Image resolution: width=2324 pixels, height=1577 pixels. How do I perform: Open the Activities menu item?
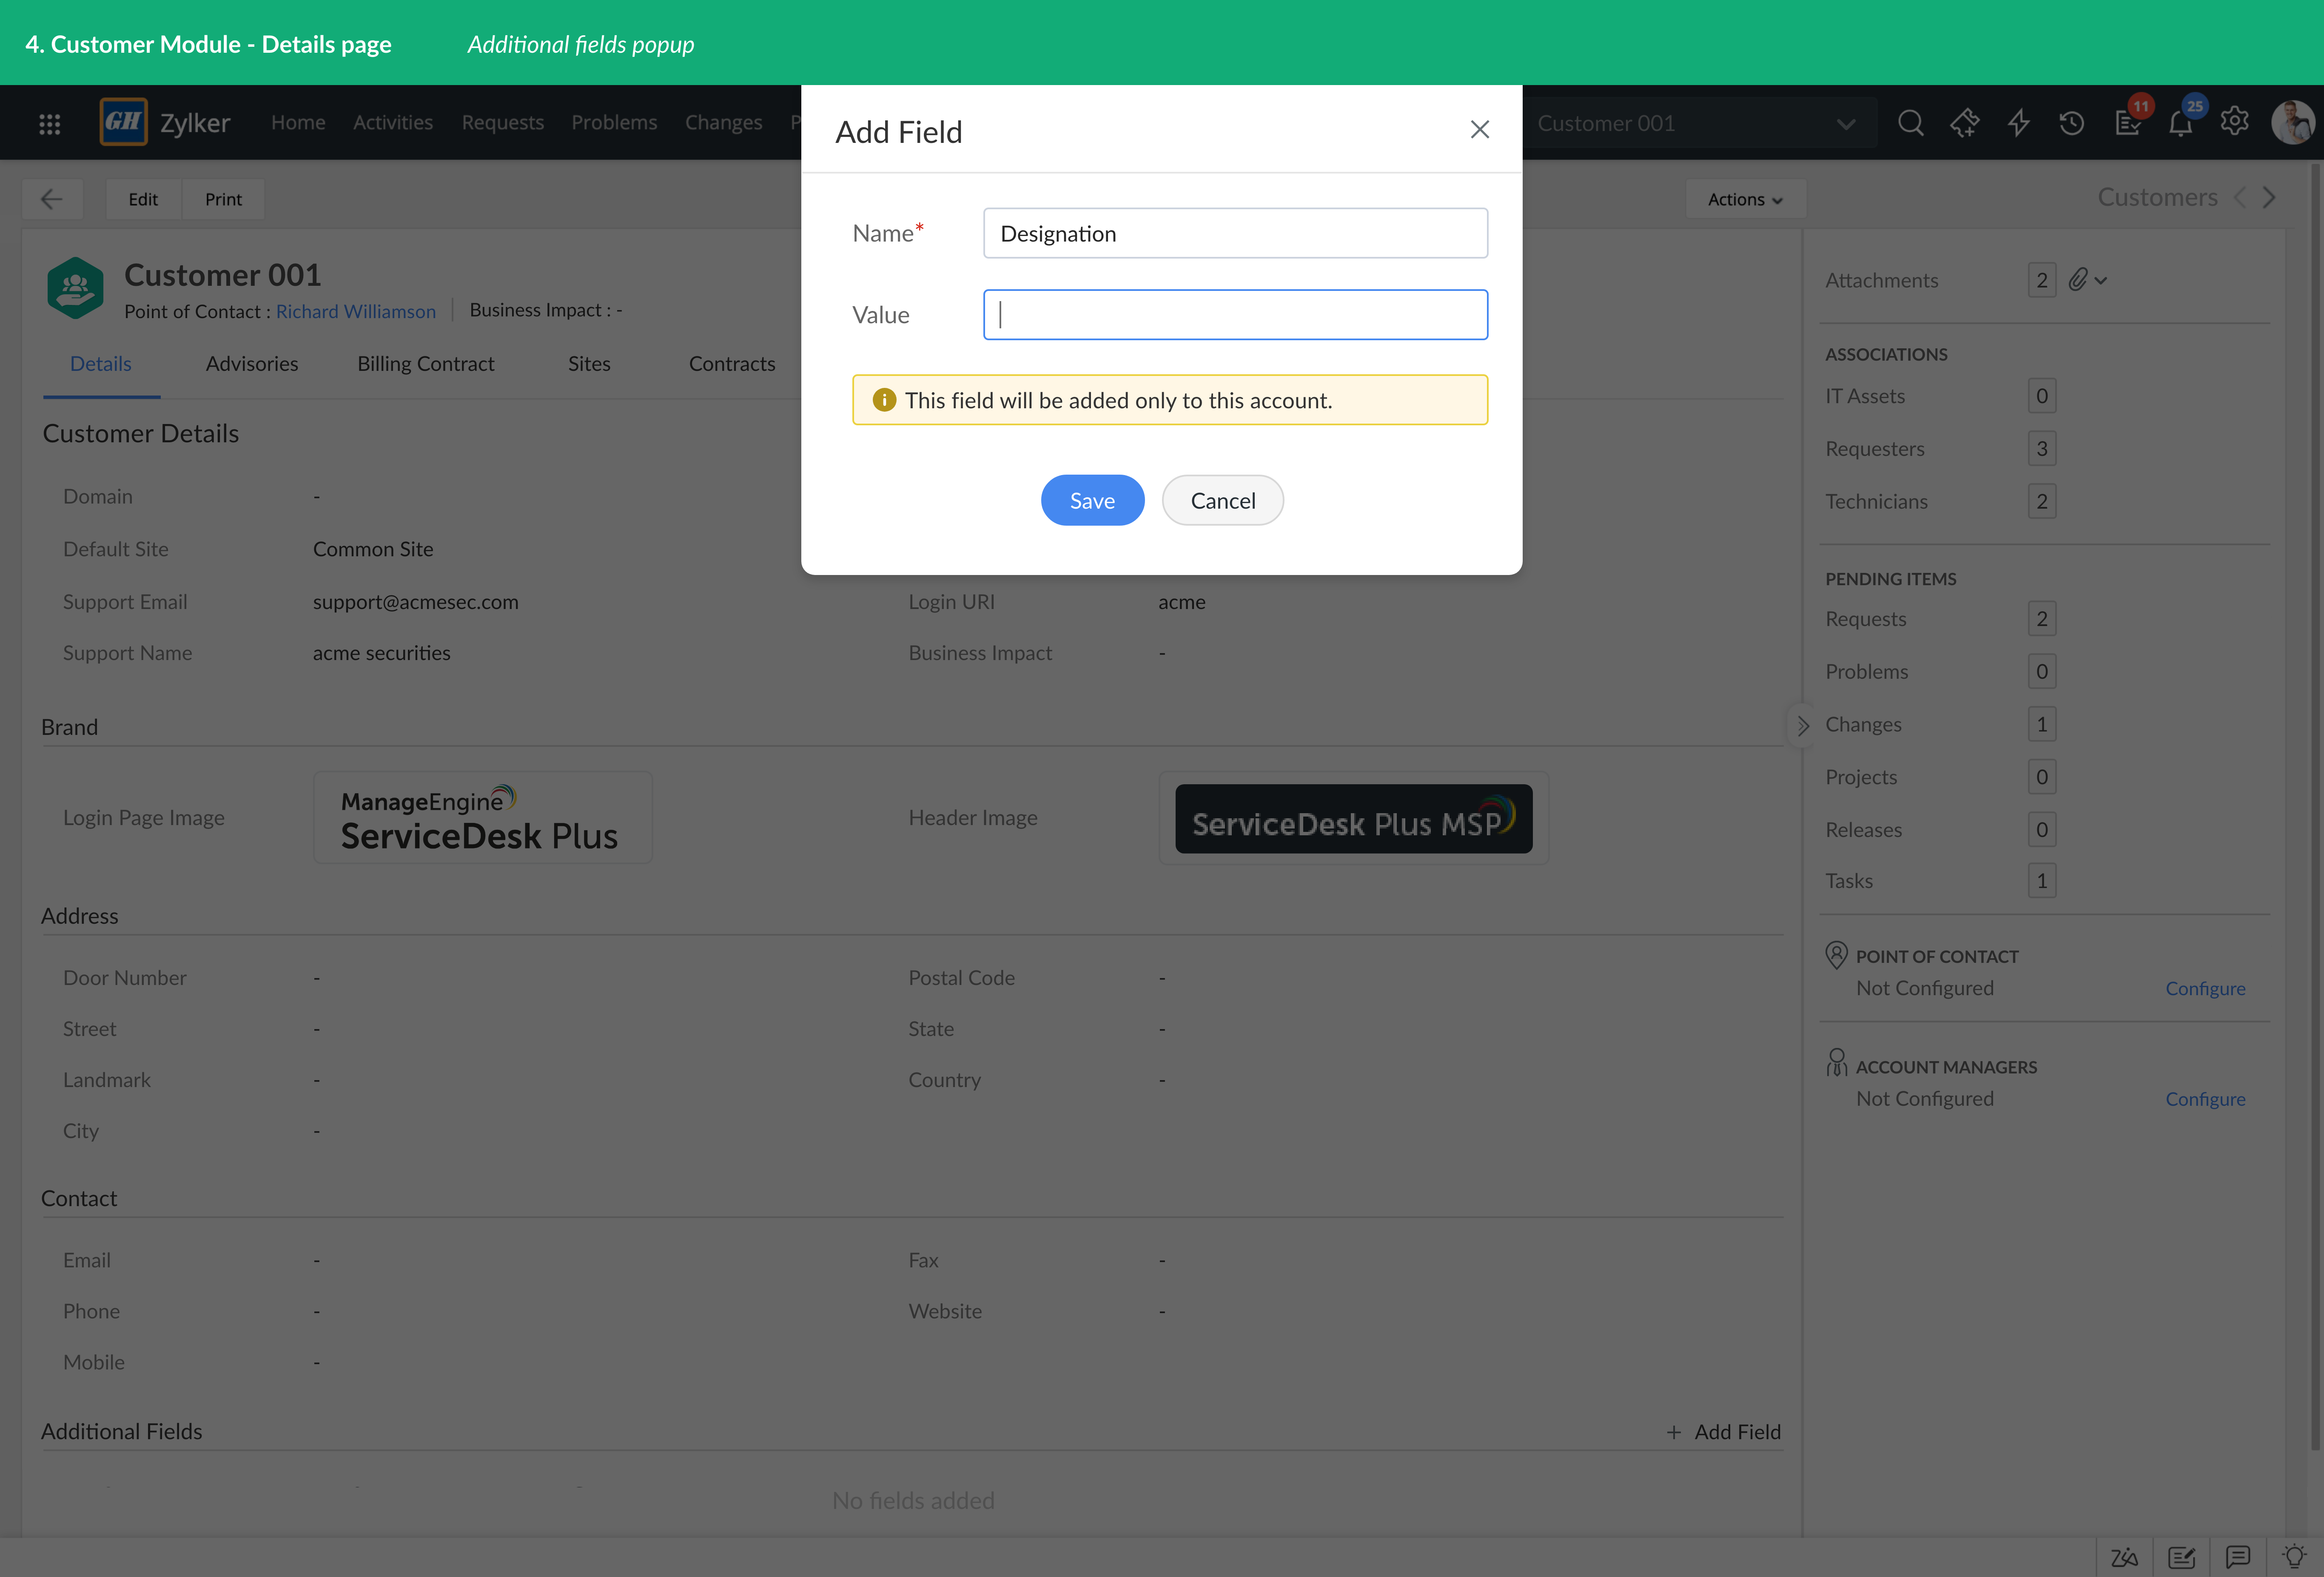point(393,122)
